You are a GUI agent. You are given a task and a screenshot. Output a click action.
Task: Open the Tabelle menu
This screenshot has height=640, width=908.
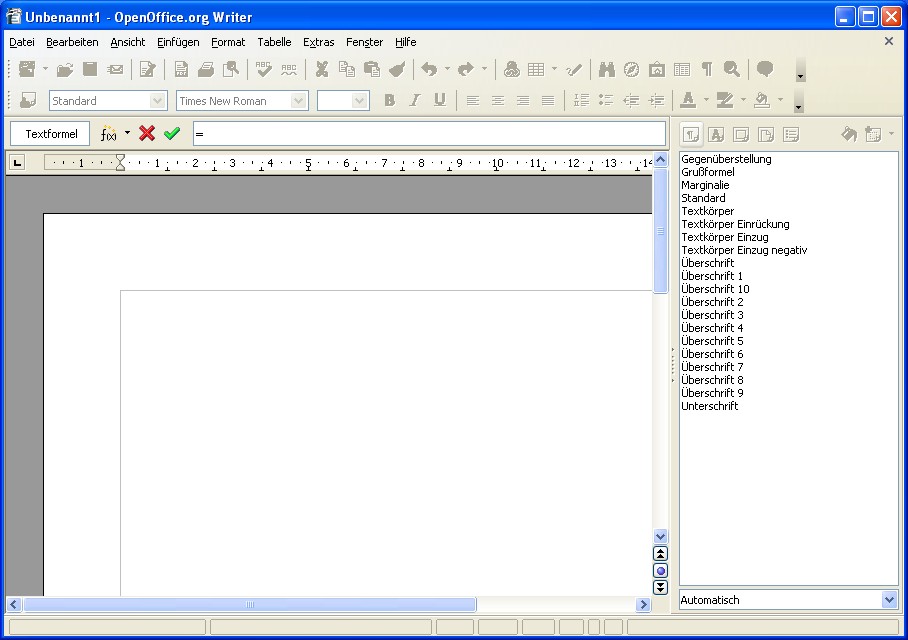click(274, 42)
